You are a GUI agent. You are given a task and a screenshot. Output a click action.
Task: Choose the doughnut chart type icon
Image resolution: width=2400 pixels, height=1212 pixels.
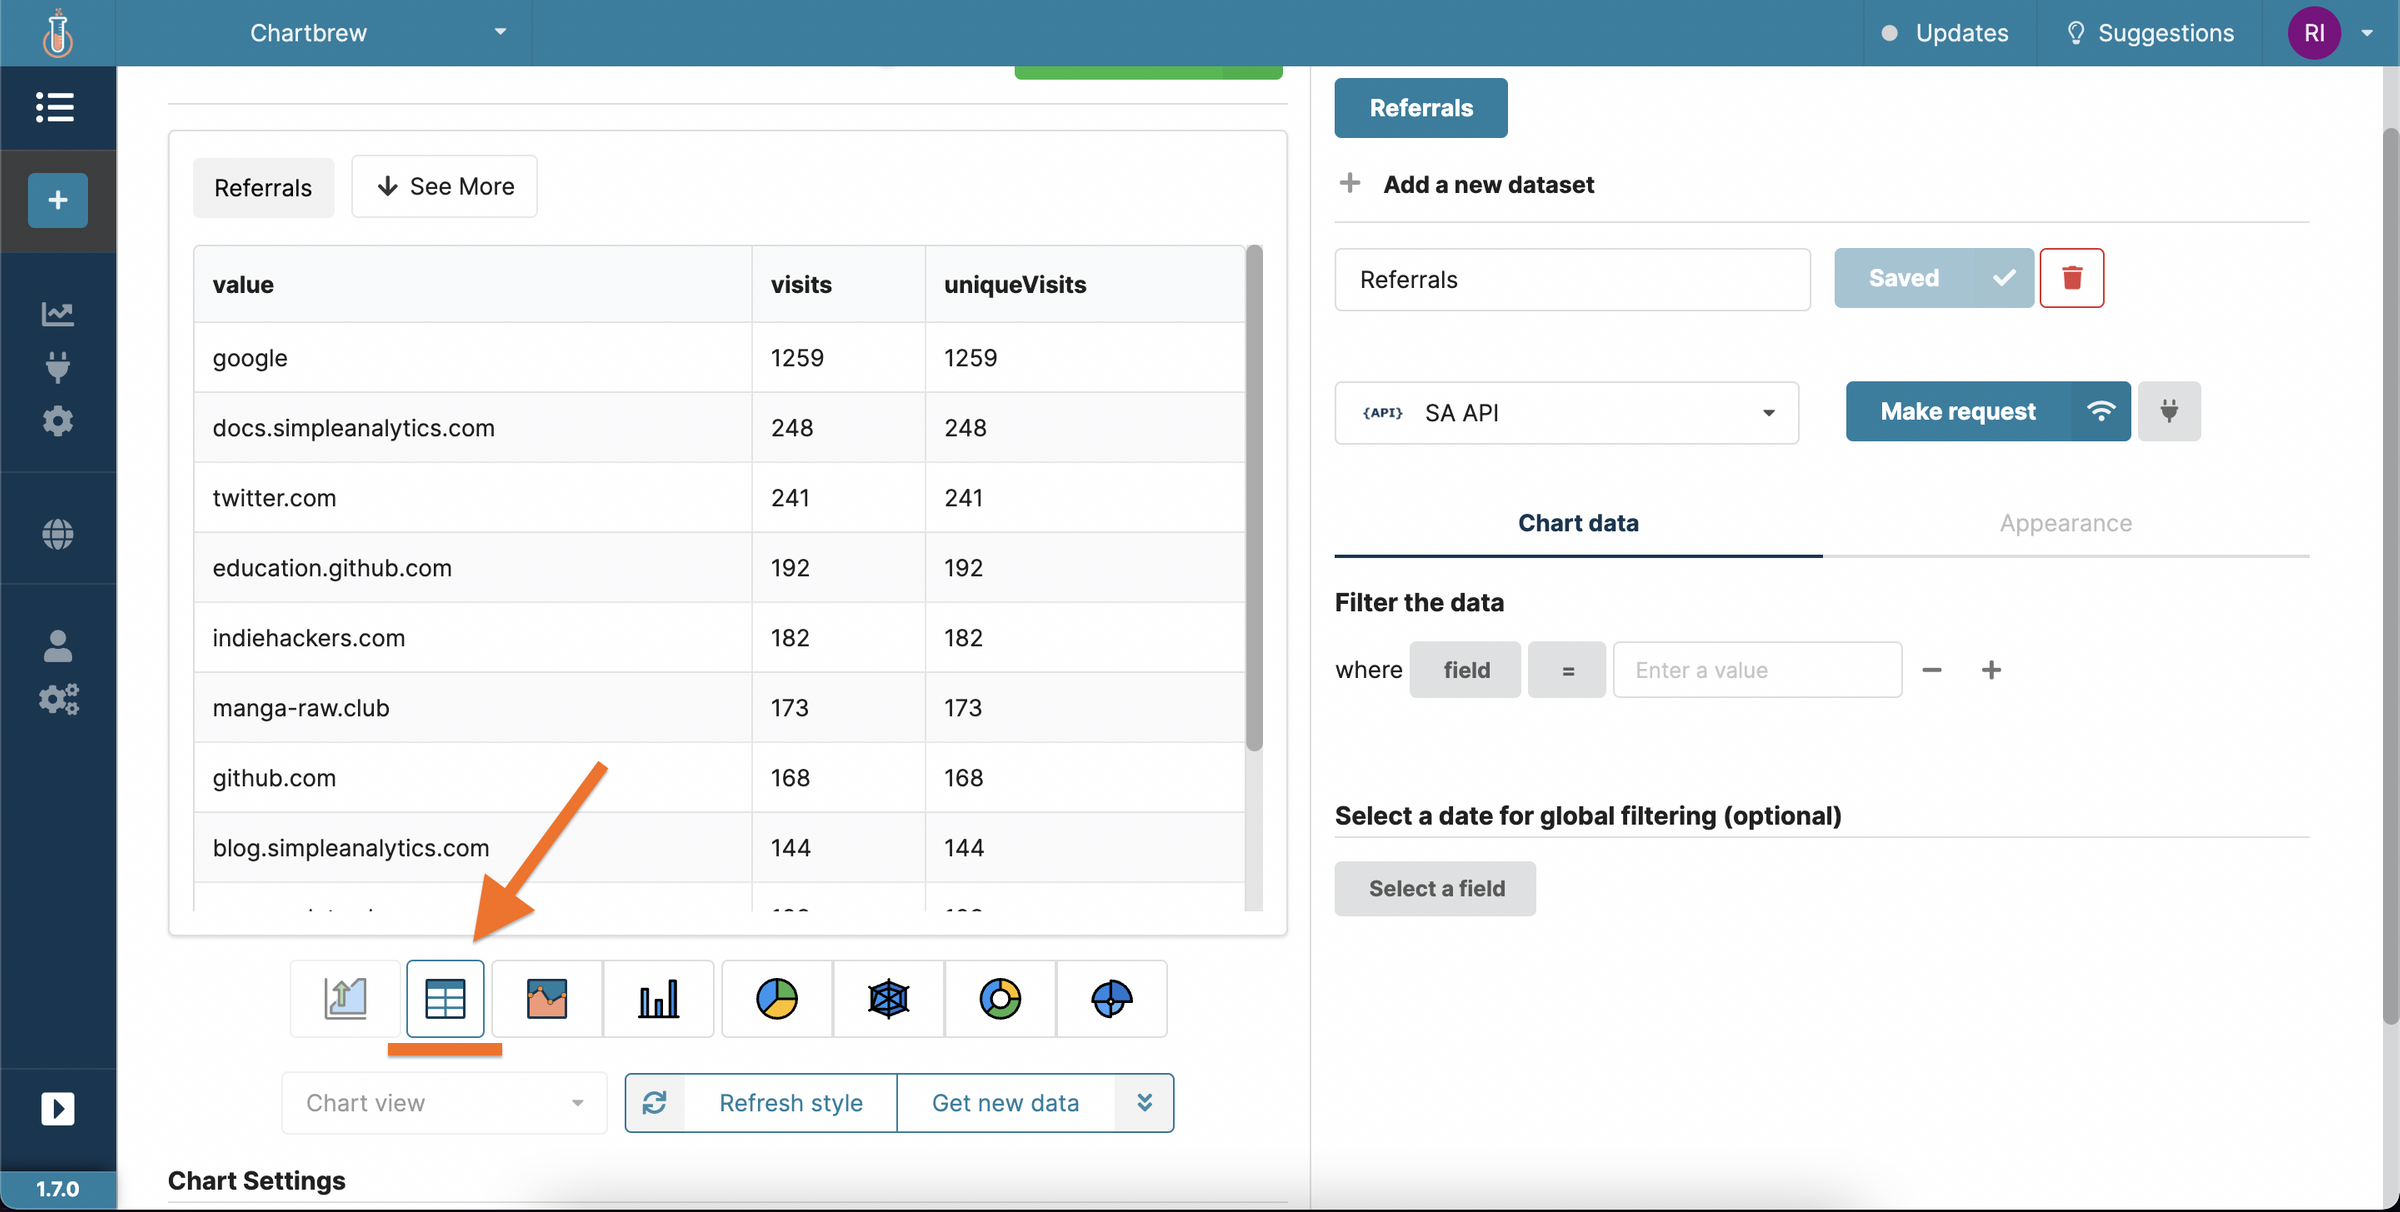click(x=1000, y=999)
